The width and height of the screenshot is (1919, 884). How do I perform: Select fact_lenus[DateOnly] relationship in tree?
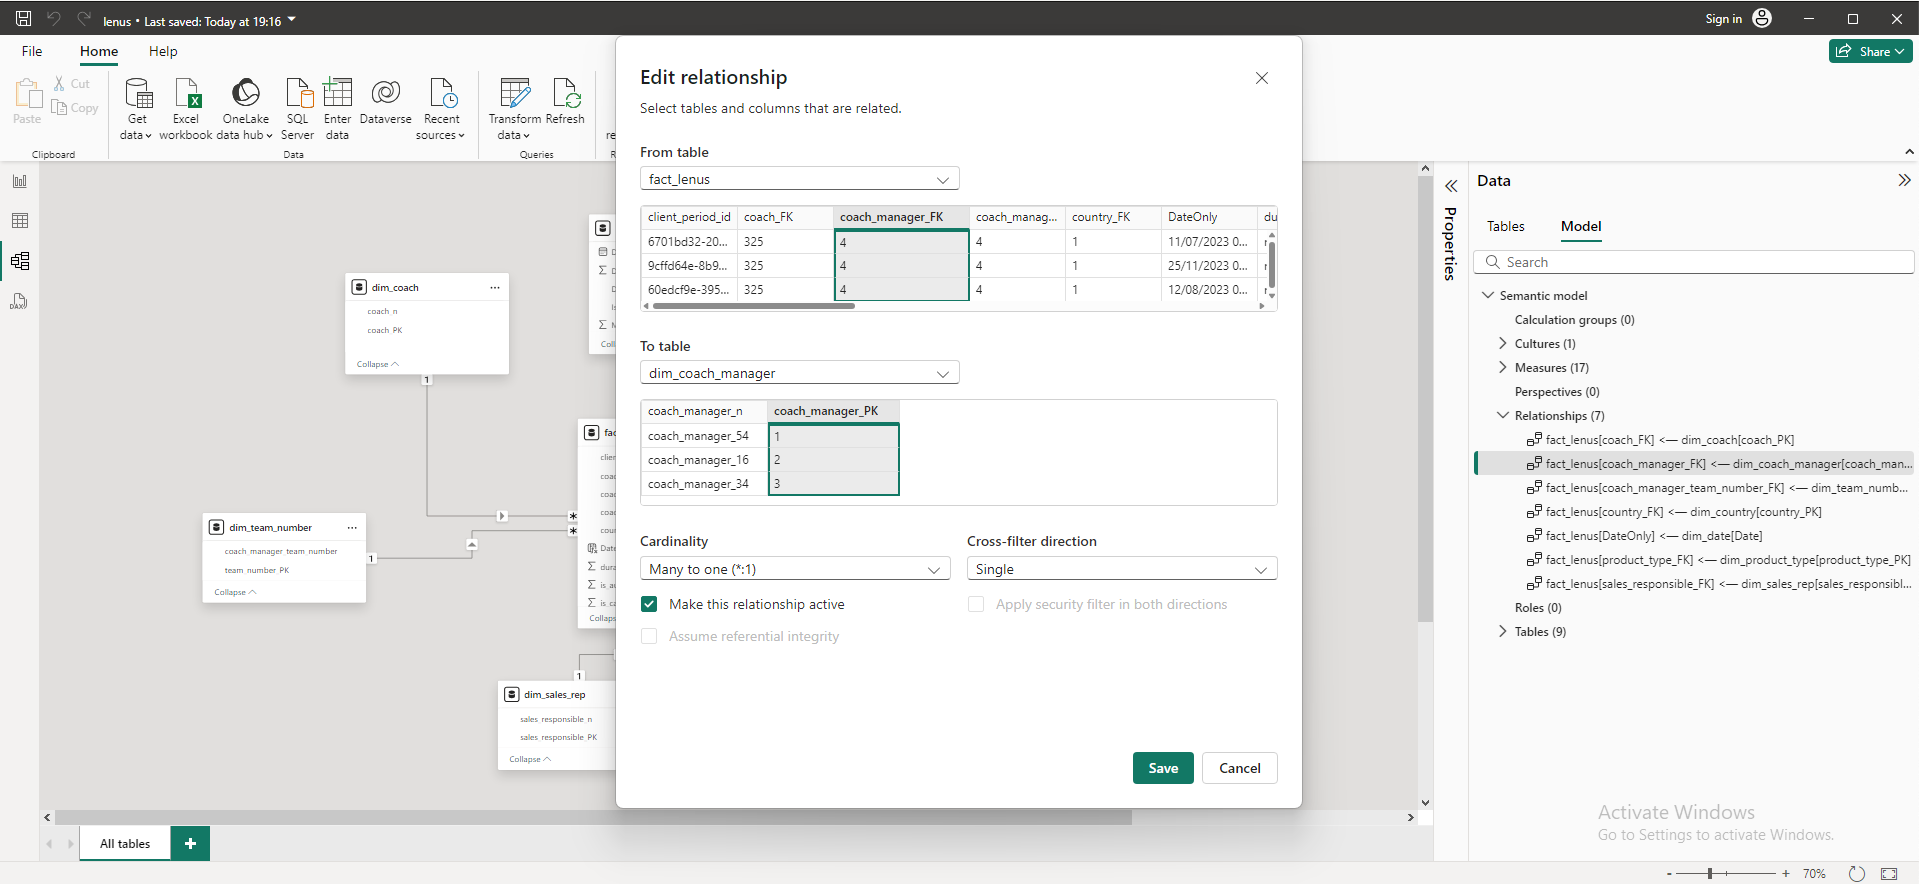[1654, 536]
